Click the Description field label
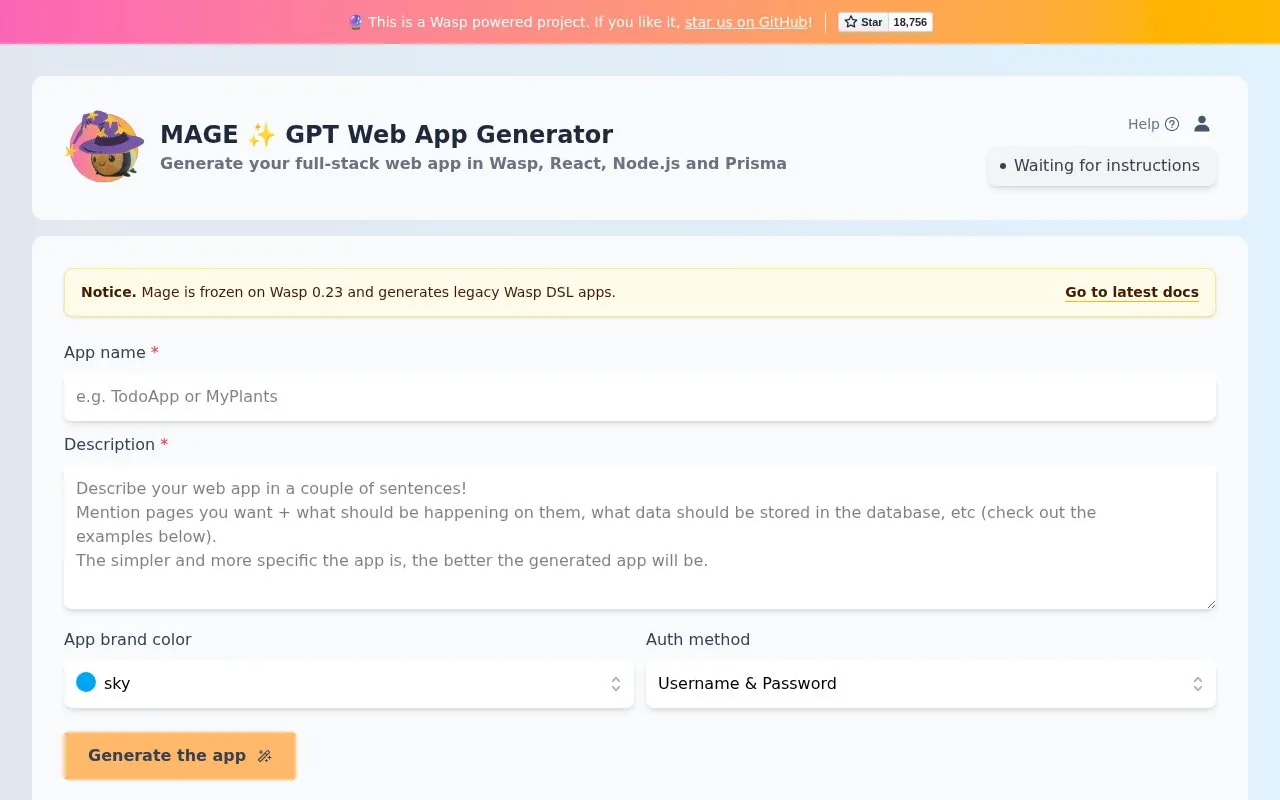 click(116, 444)
